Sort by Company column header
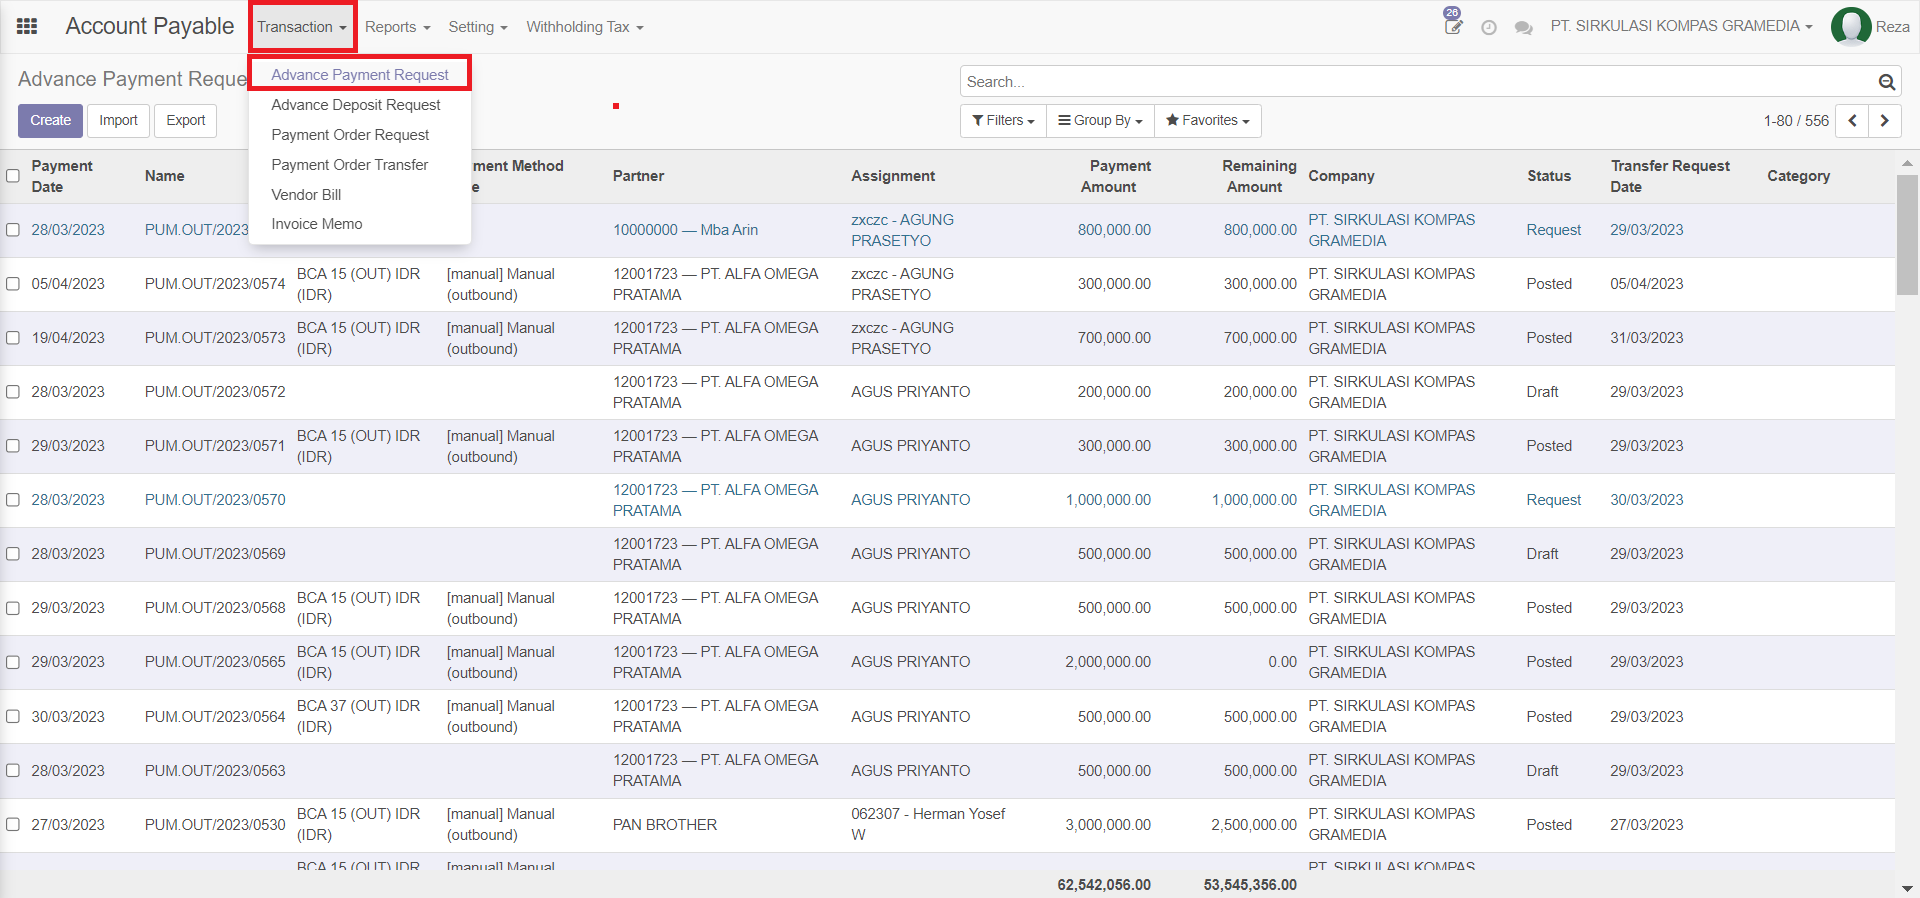The width and height of the screenshot is (1920, 898). click(x=1341, y=176)
